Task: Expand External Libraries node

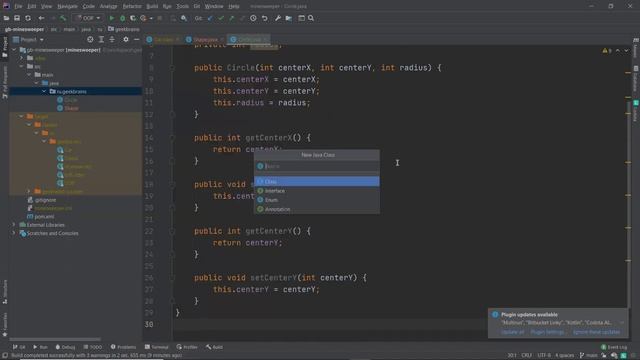Action: [14, 225]
